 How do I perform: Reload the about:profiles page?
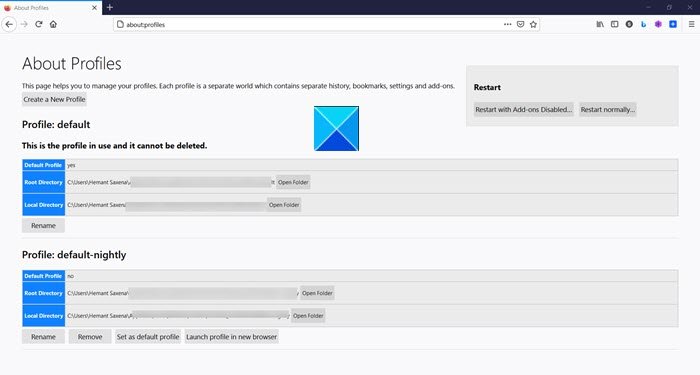point(39,24)
